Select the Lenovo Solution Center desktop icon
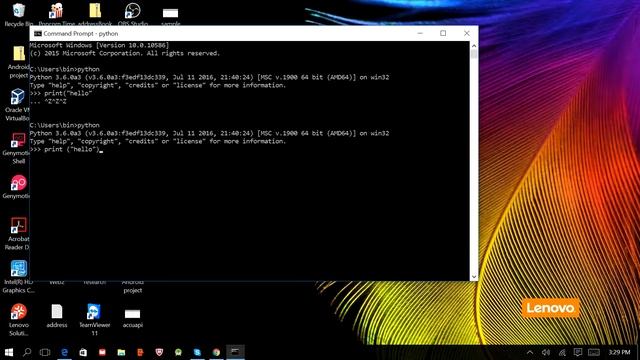640x360 pixels. click(x=19, y=320)
